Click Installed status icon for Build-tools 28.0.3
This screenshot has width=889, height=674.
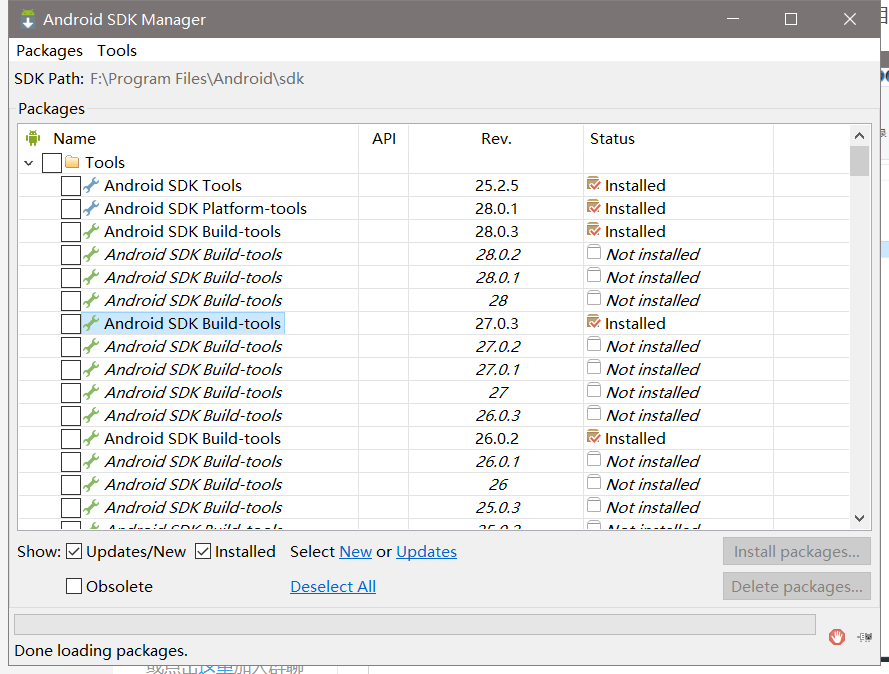tap(594, 230)
